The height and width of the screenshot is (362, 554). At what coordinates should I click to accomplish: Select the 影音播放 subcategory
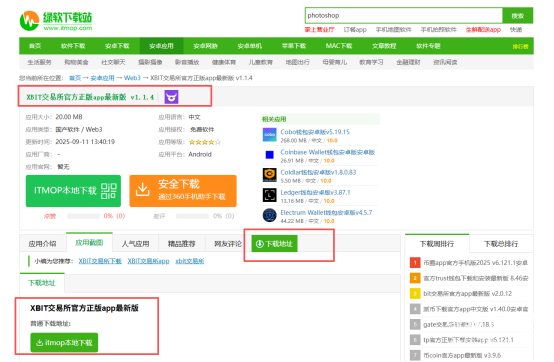click(187, 62)
